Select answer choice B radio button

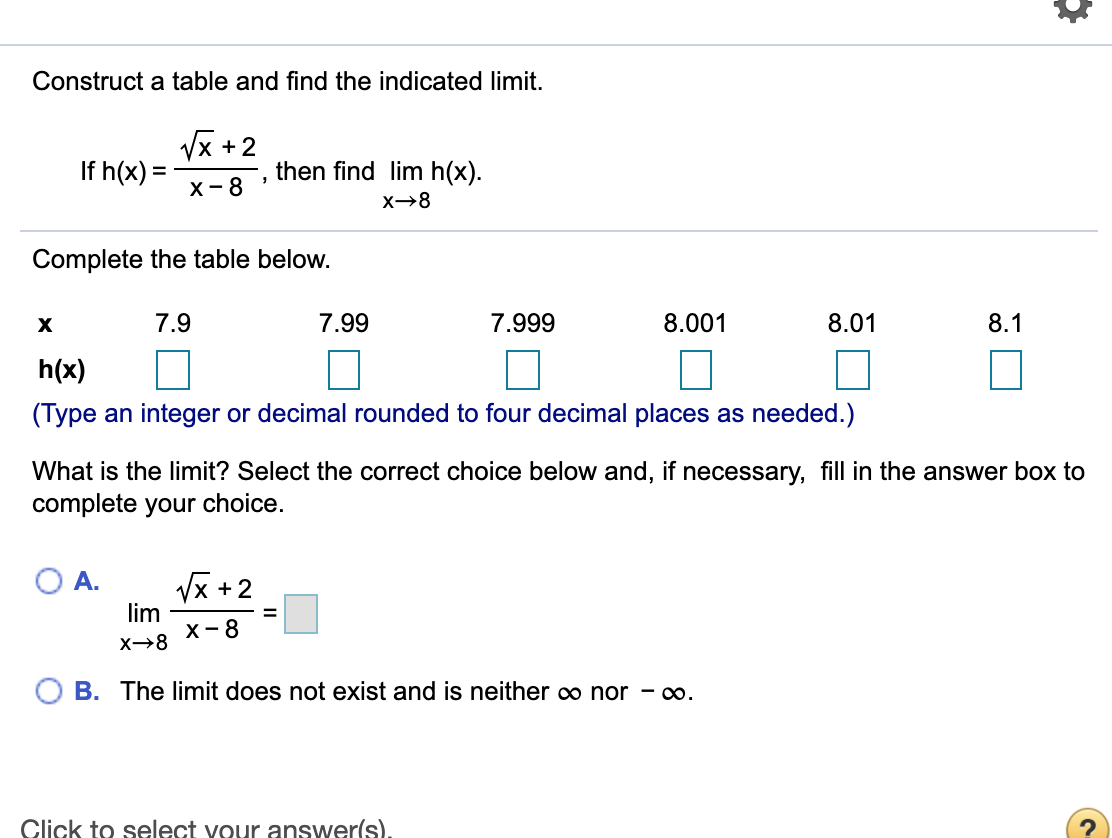coord(47,690)
